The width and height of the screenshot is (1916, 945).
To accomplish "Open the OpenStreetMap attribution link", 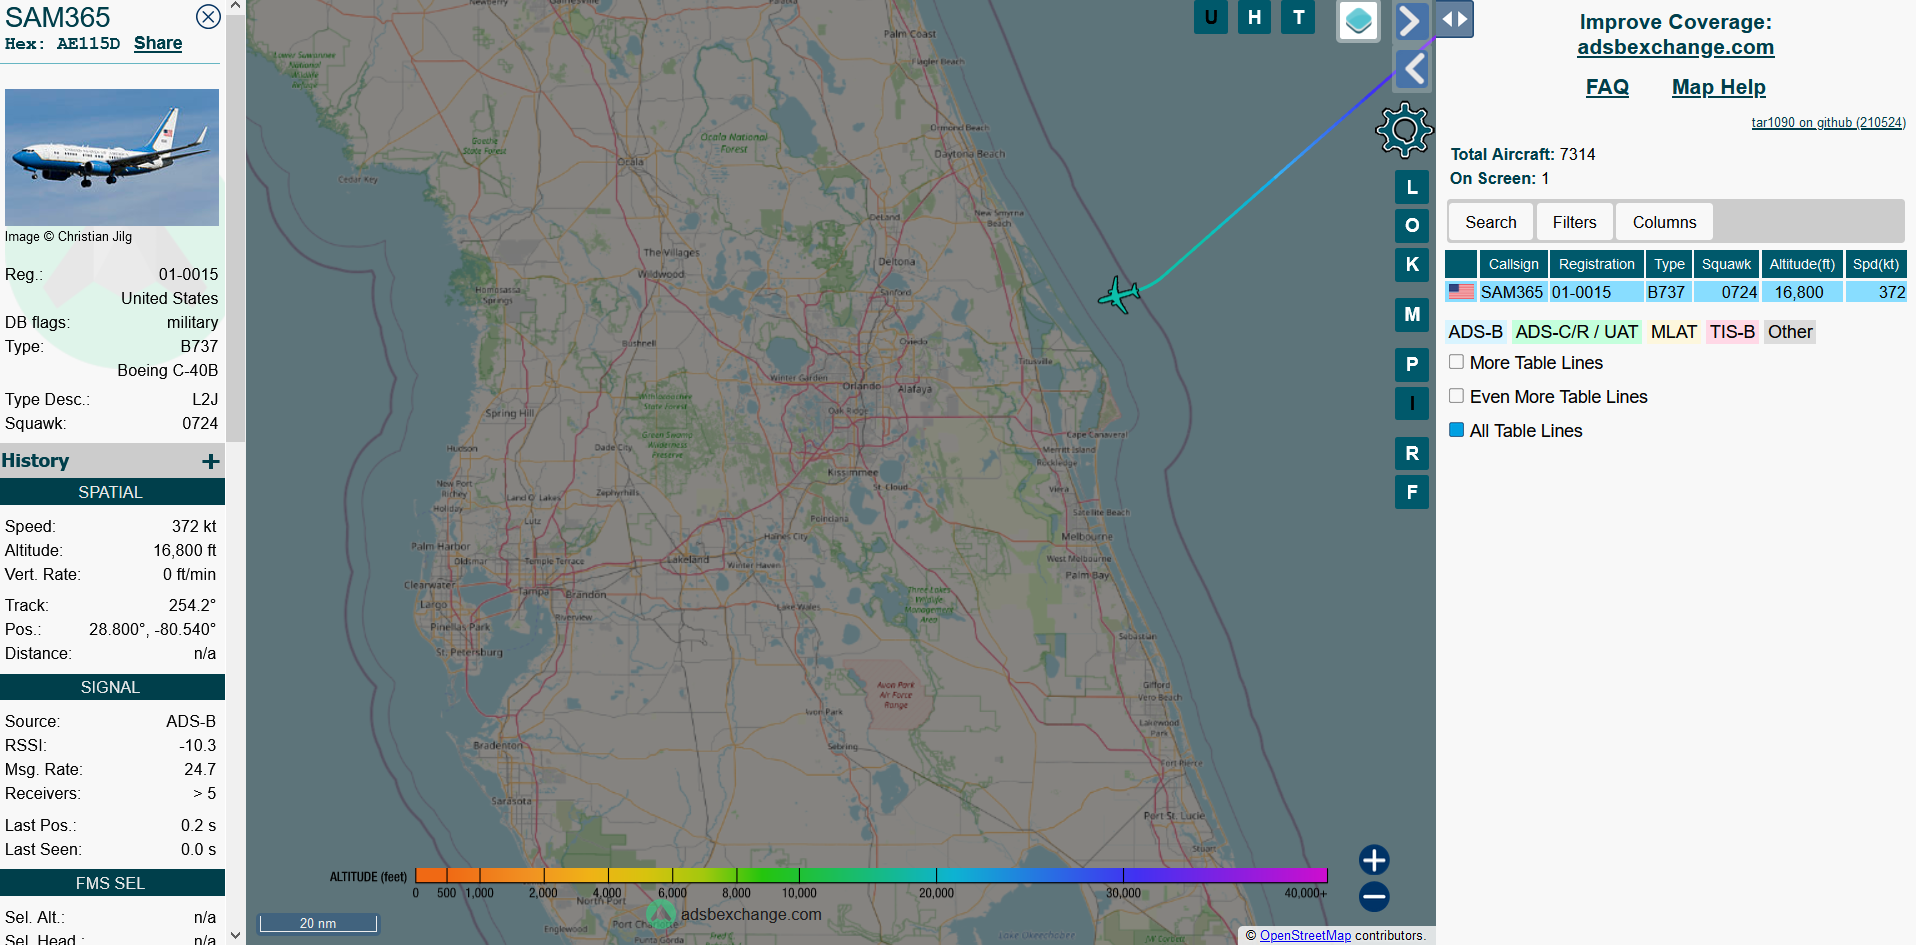I will 1305,935.
